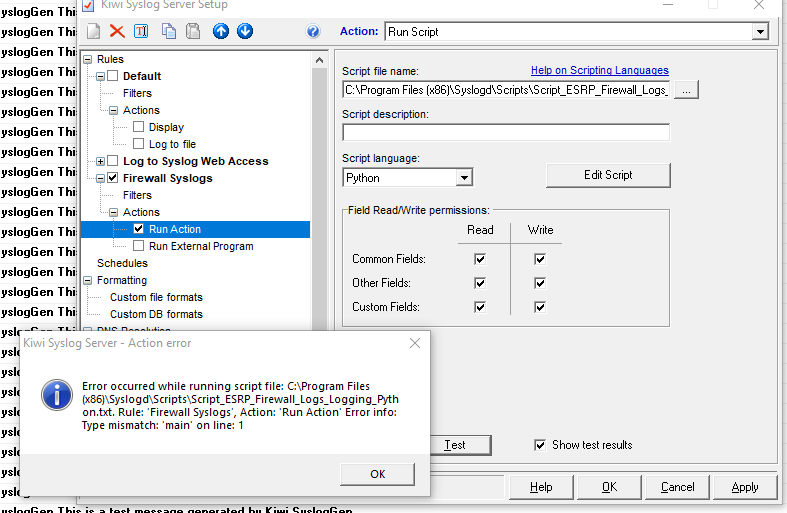This screenshot has width=787, height=513.
Task: Uncheck Other Fields Write permission
Action: click(540, 283)
